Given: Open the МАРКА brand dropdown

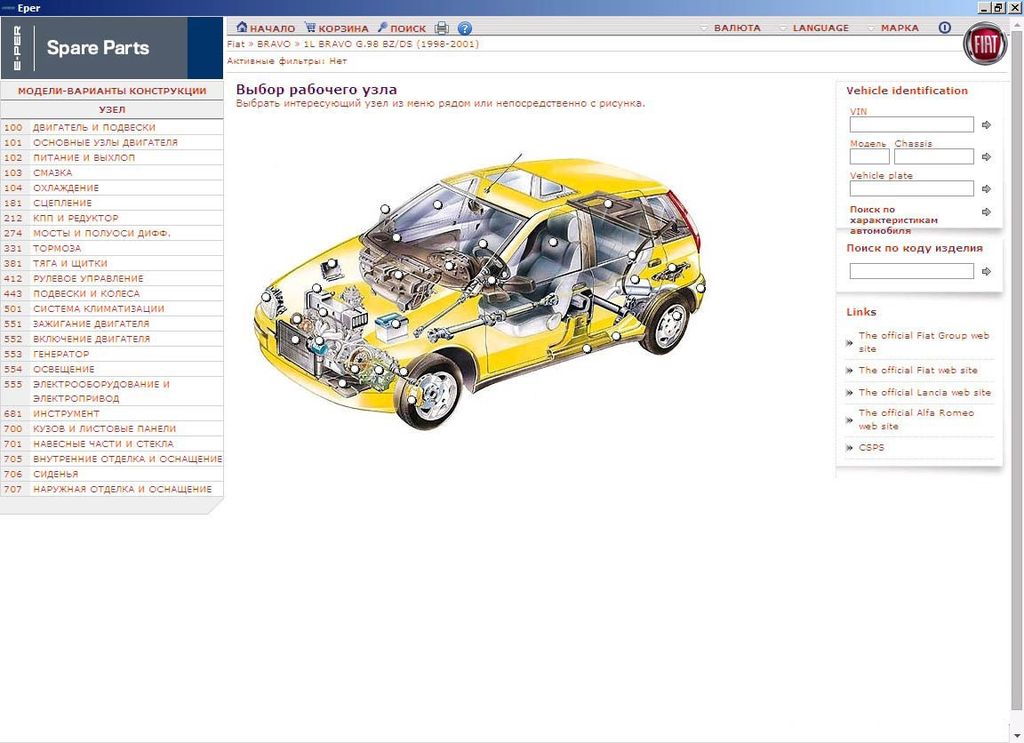Looking at the screenshot, I should coord(899,28).
